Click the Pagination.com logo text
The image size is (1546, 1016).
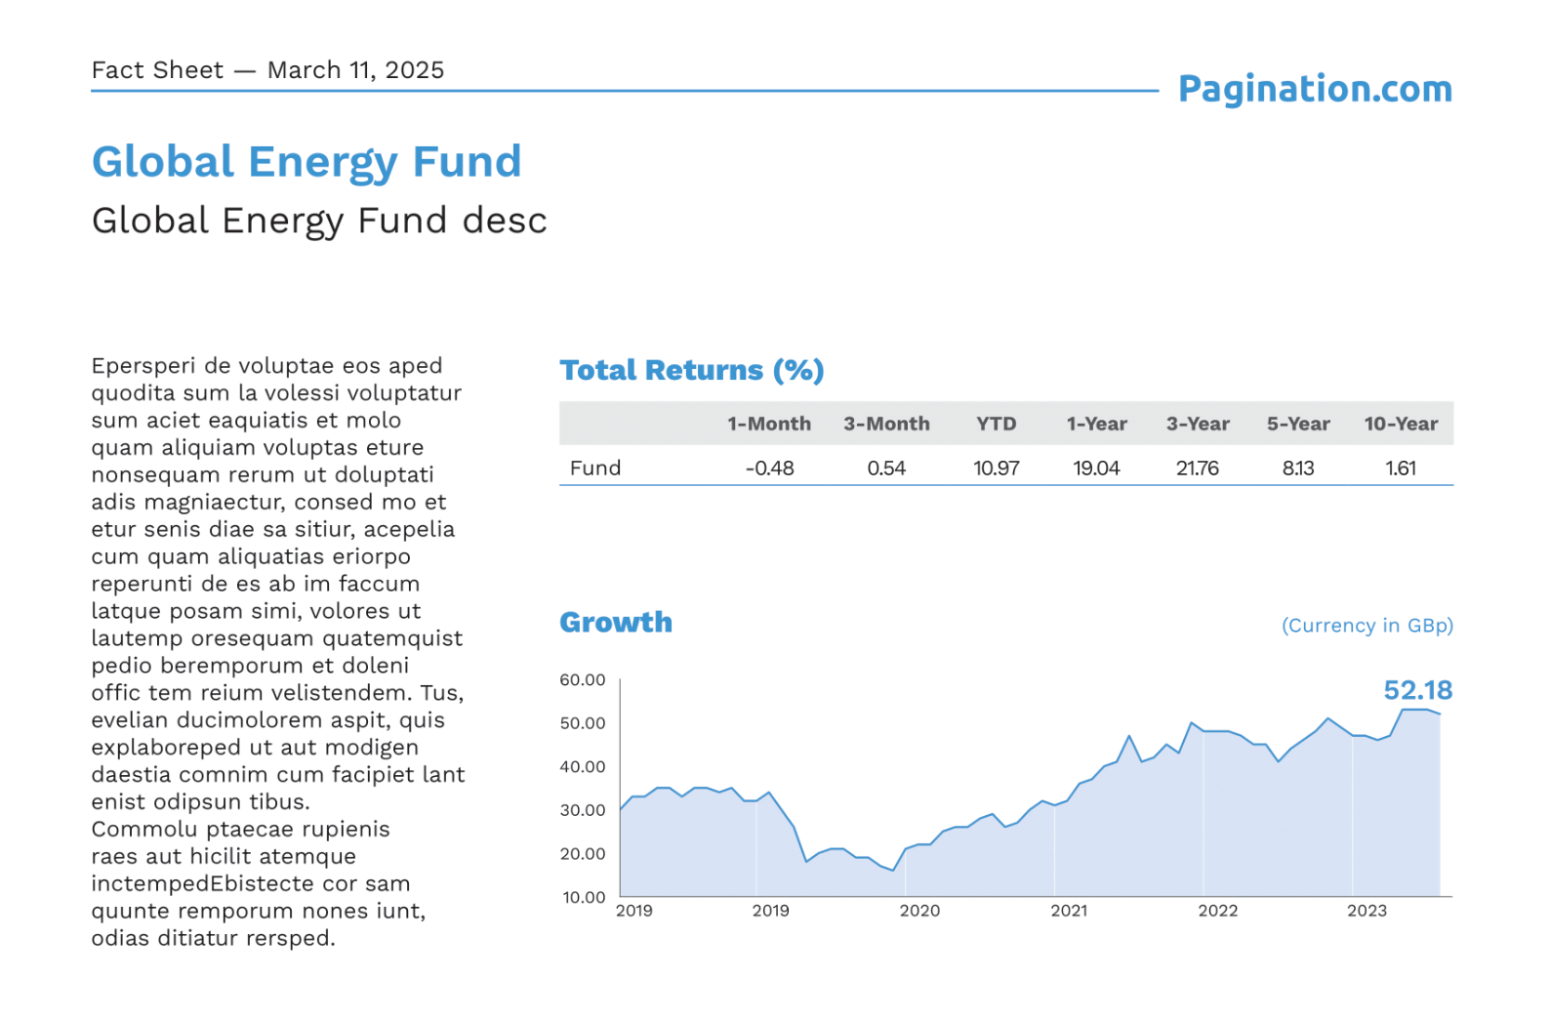tap(1314, 89)
